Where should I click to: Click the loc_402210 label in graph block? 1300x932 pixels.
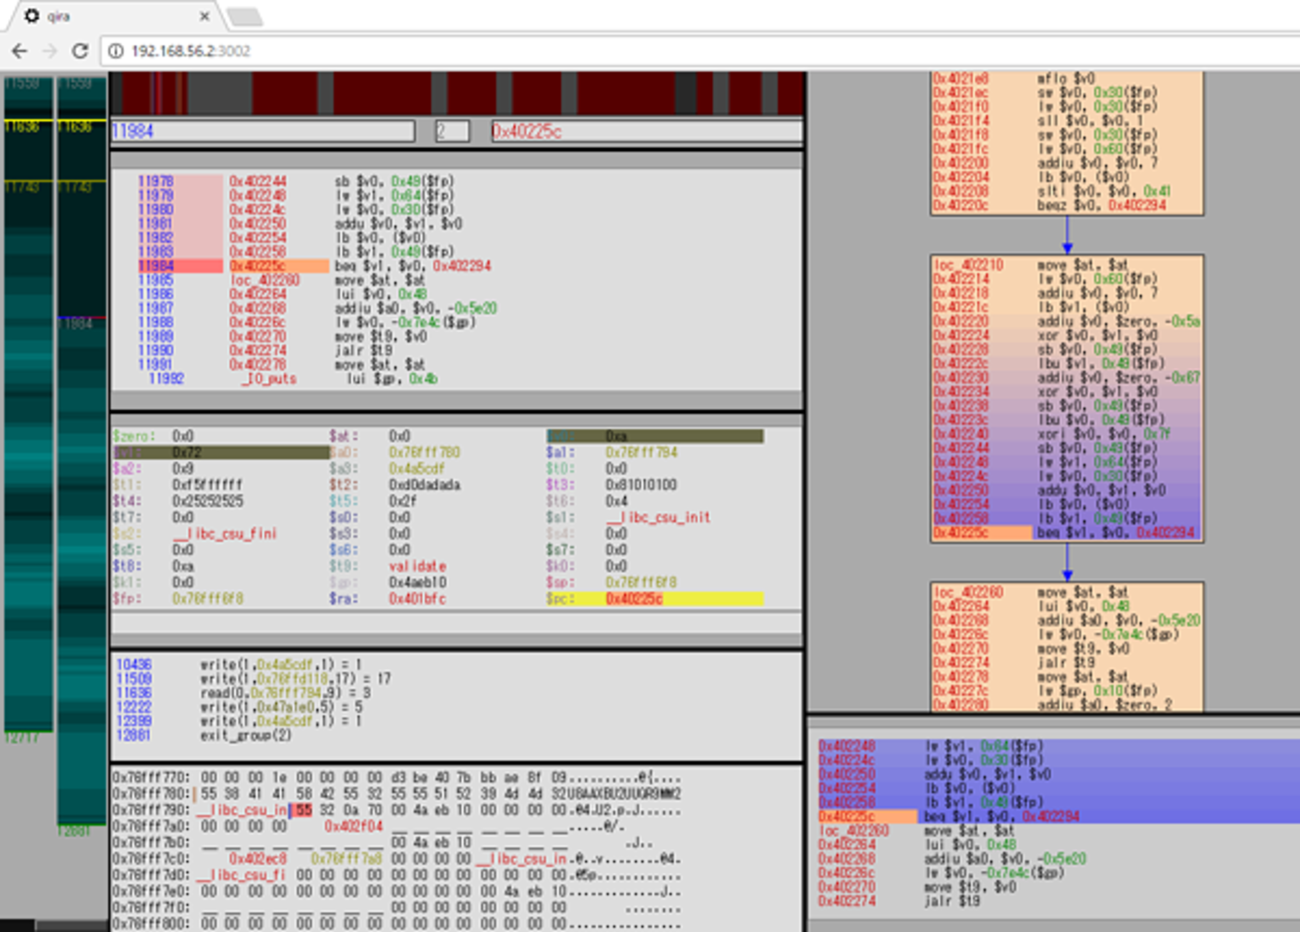pos(967,265)
